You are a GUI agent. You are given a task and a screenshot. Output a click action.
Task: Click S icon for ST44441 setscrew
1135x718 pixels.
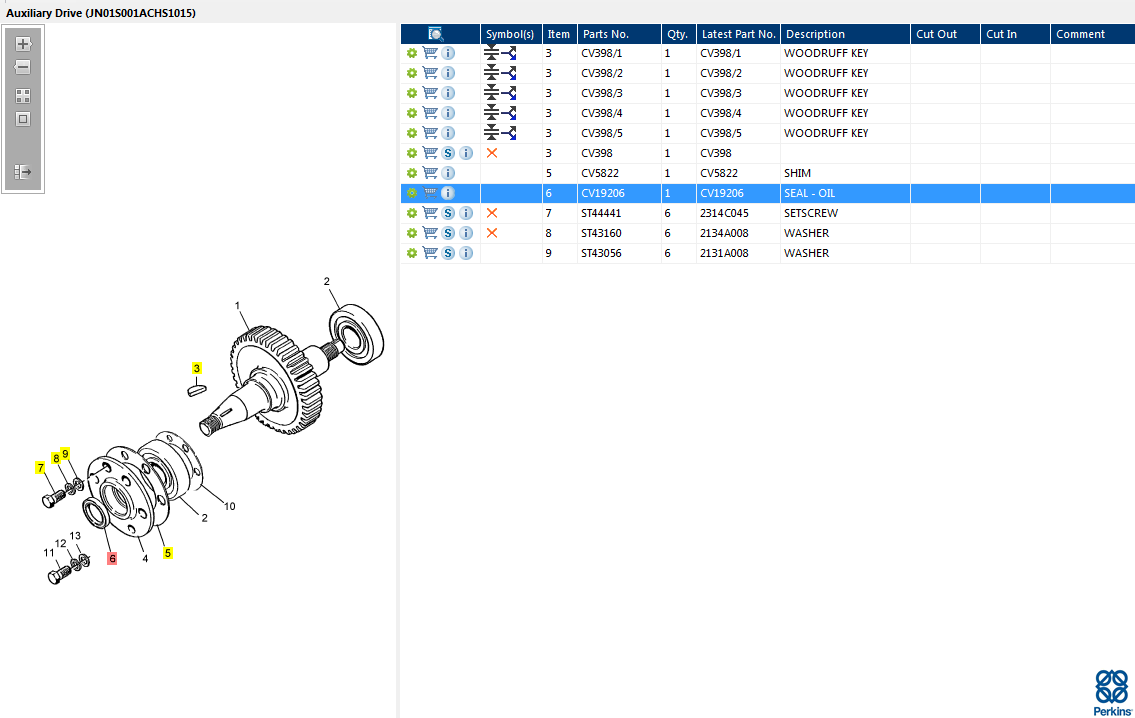448,214
